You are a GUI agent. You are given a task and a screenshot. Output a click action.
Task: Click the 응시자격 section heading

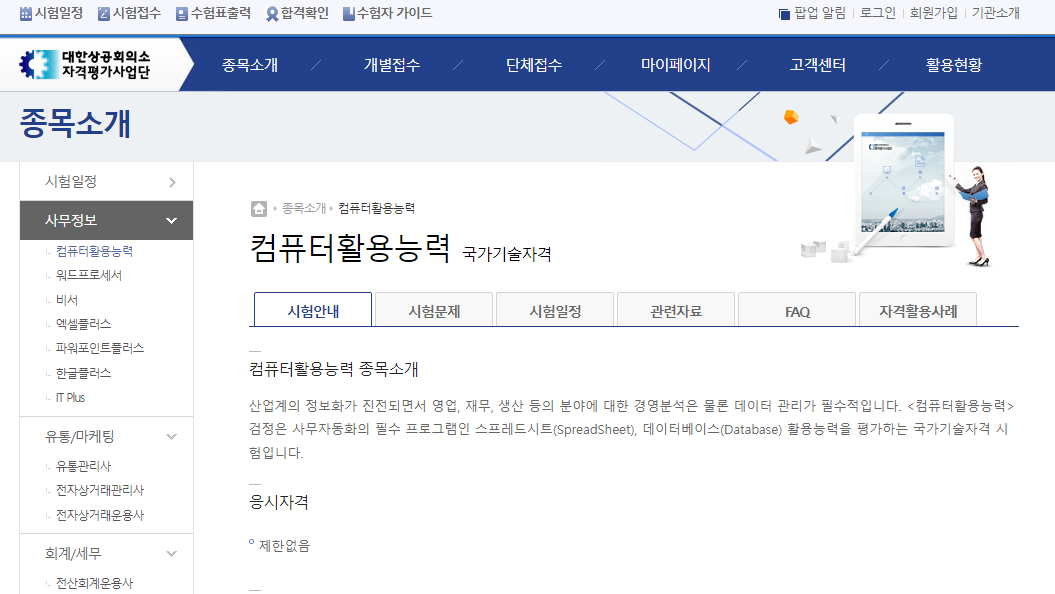[279, 502]
